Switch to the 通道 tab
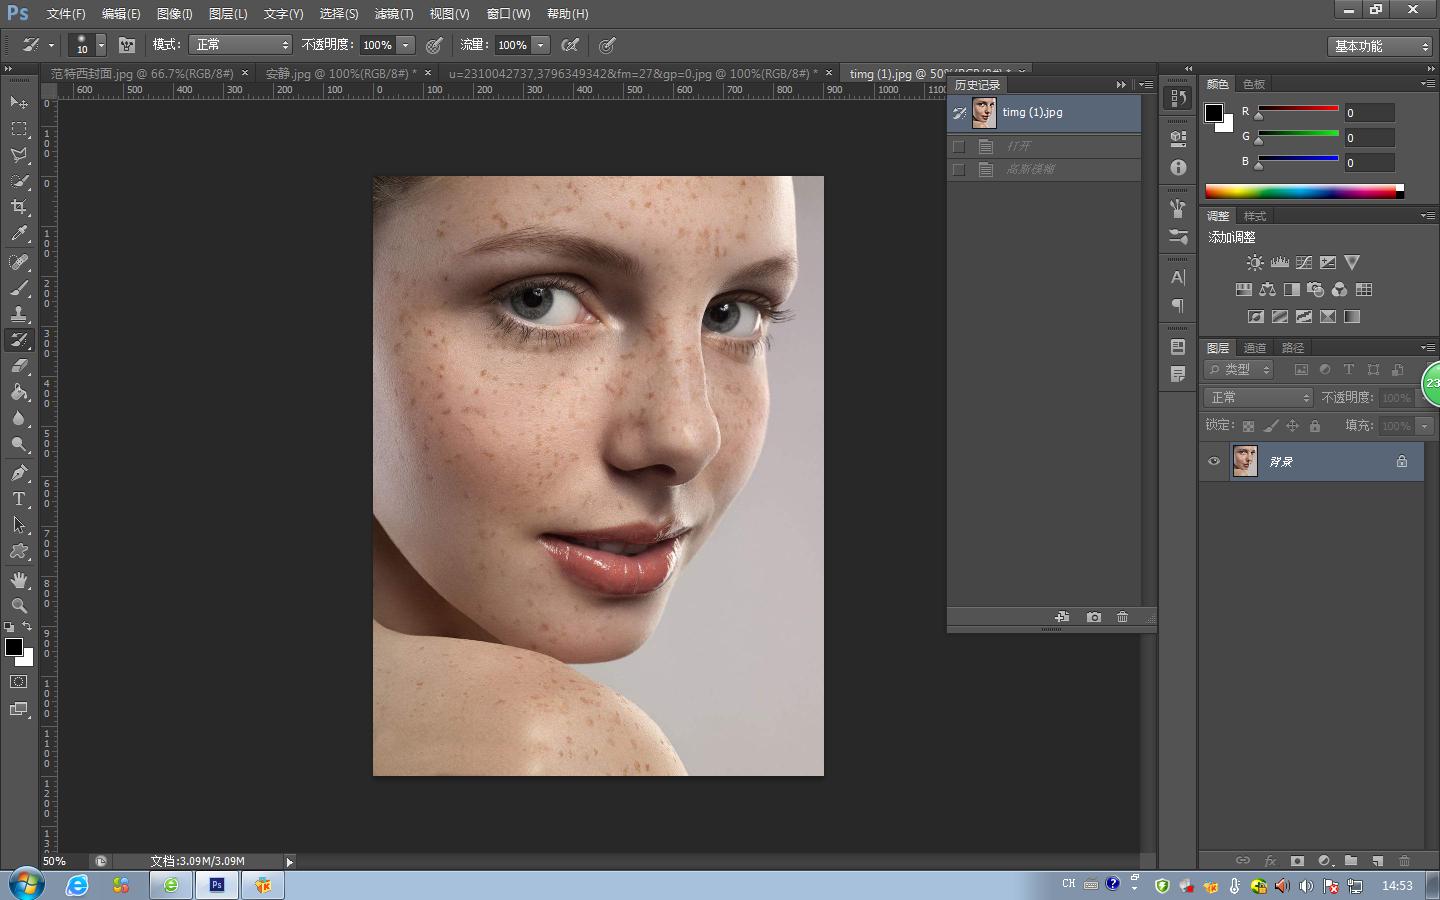The height and width of the screenshot is (900, 1440). (1255, 348)
